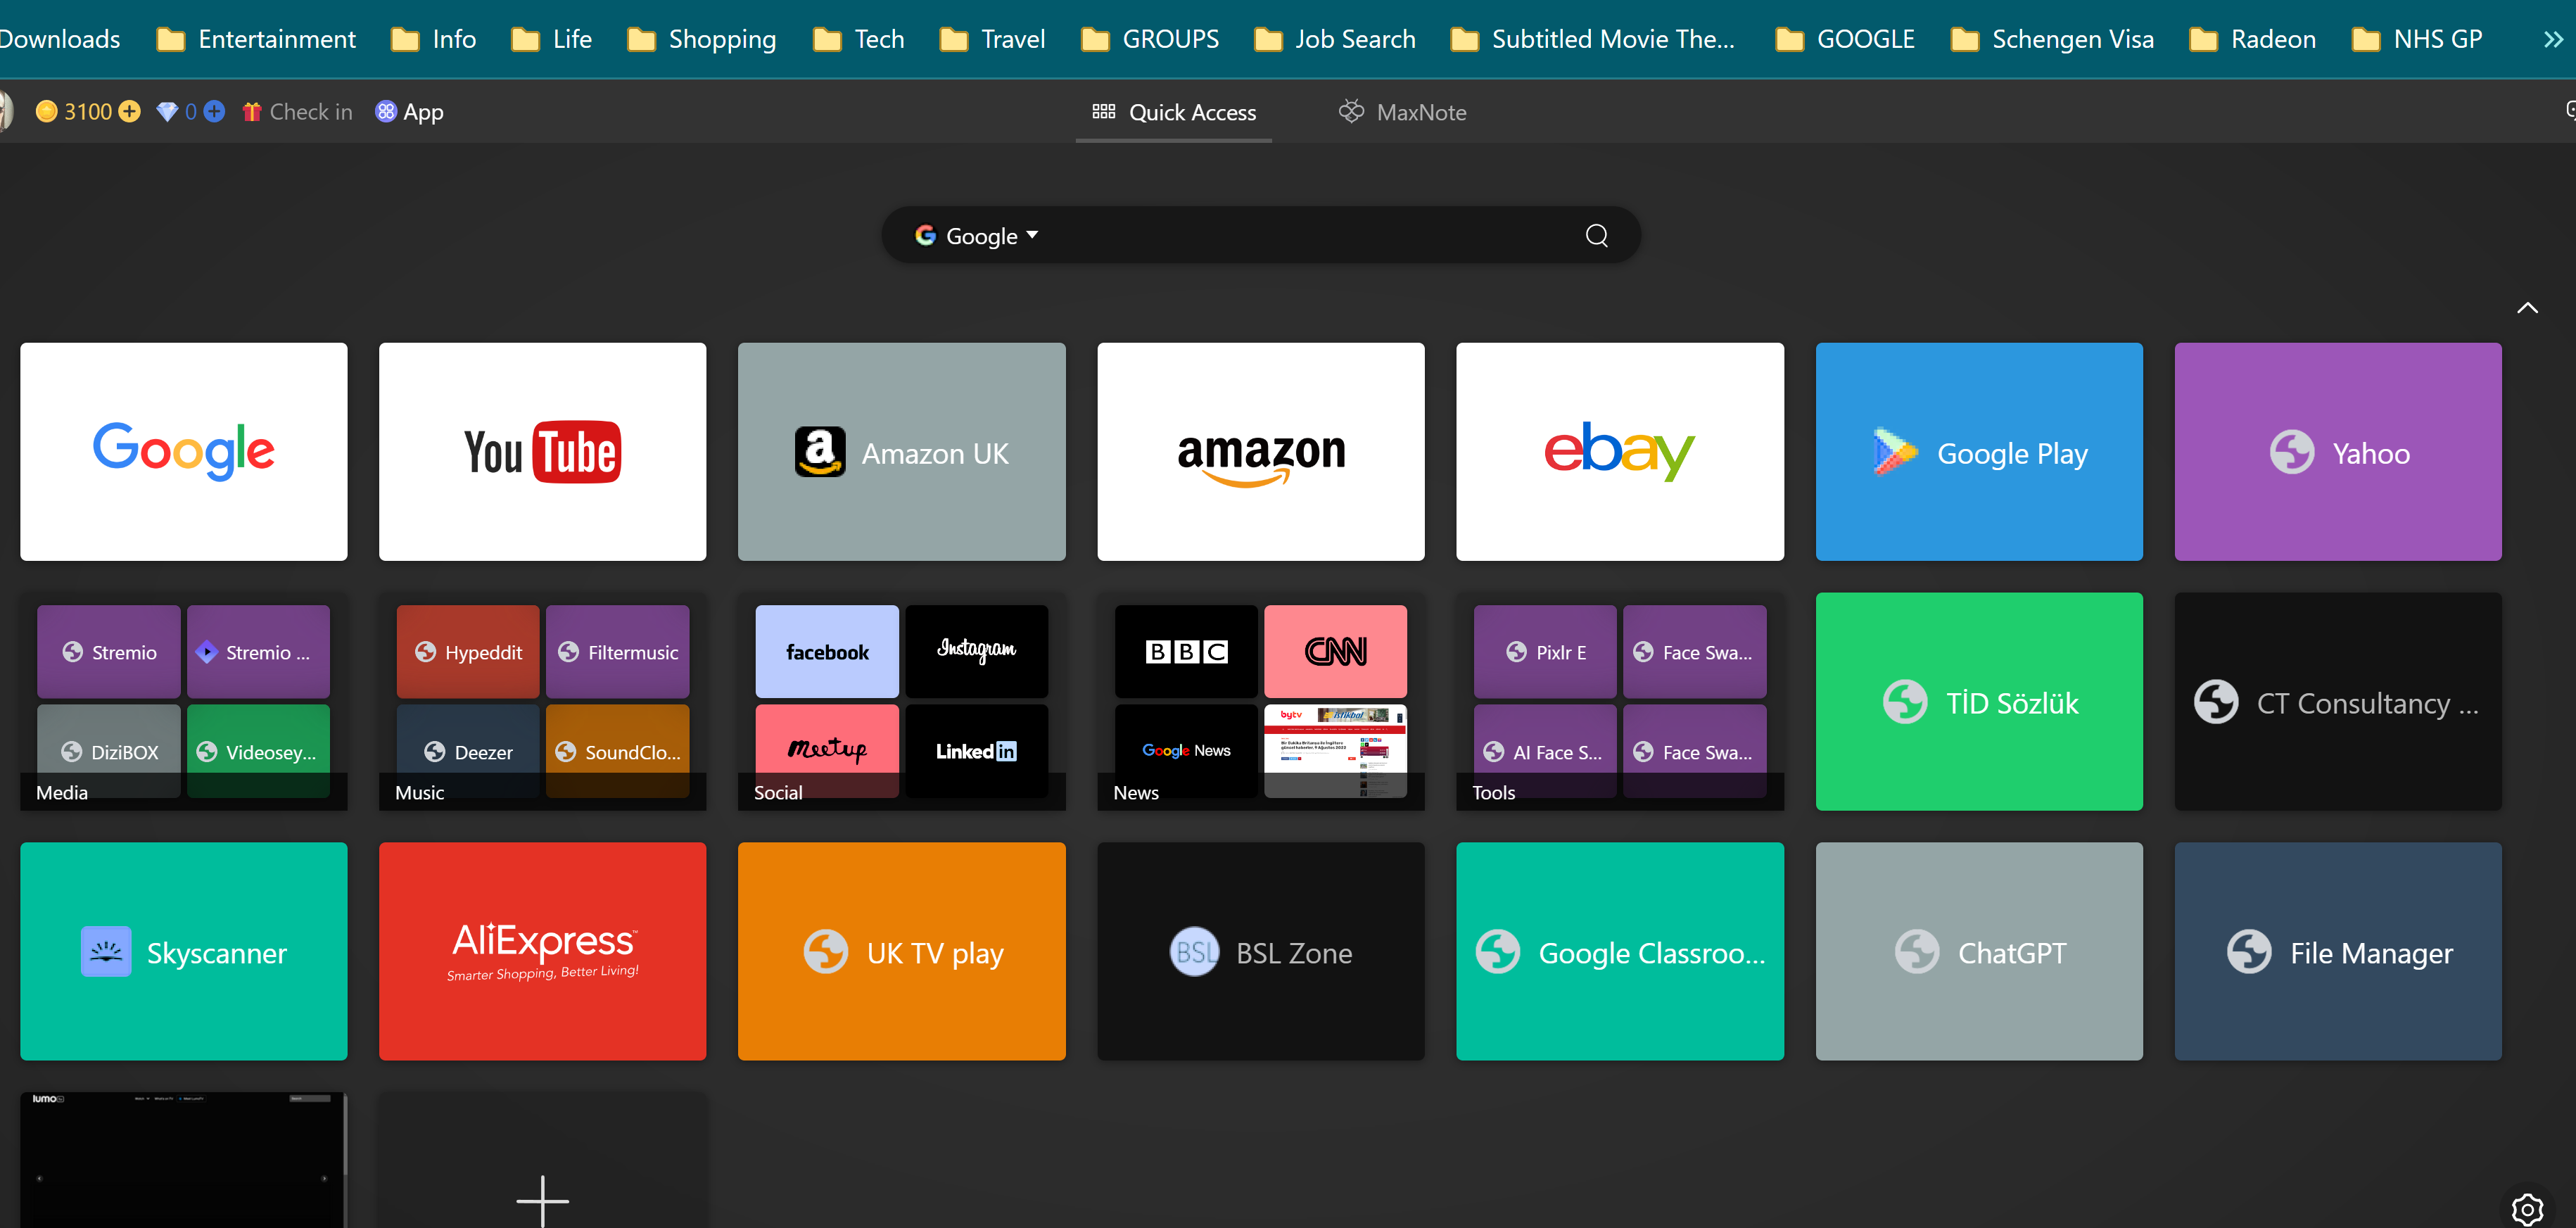Open the Life bookmarks folder
The image size is (2576, 1228).
click(x=551, y=39)
